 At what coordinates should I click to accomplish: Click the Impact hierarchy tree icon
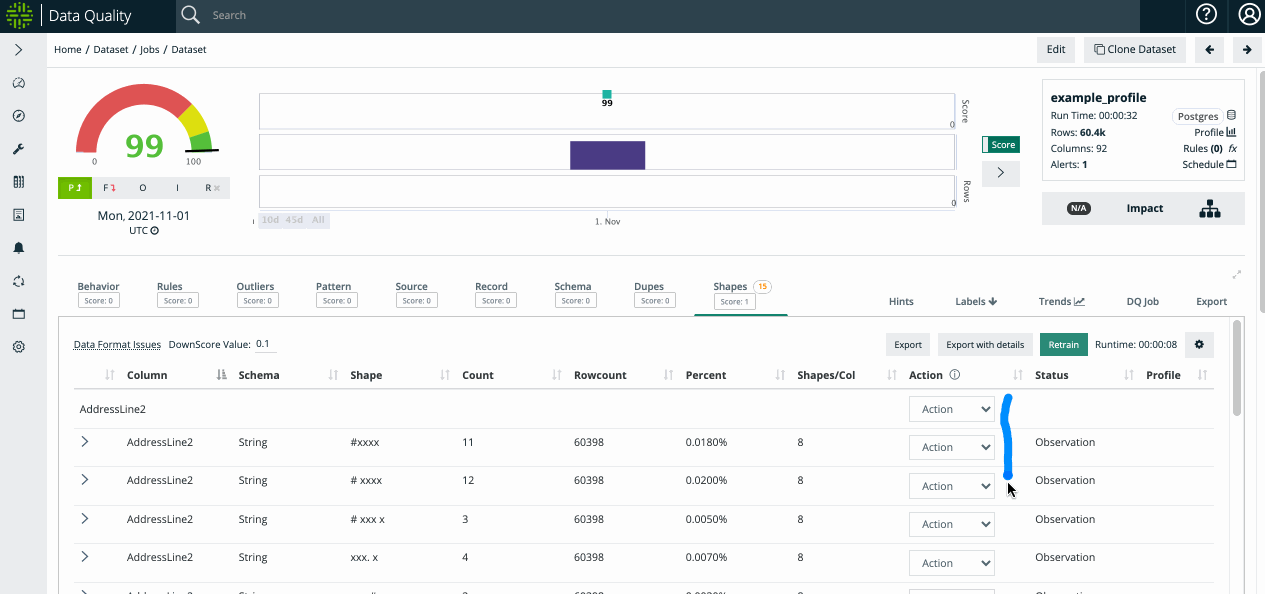(x=1210, y=209)
